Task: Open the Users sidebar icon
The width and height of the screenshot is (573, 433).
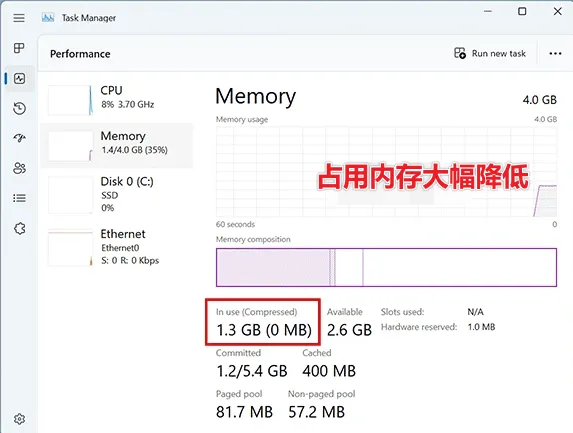Action: pos(19,168)
